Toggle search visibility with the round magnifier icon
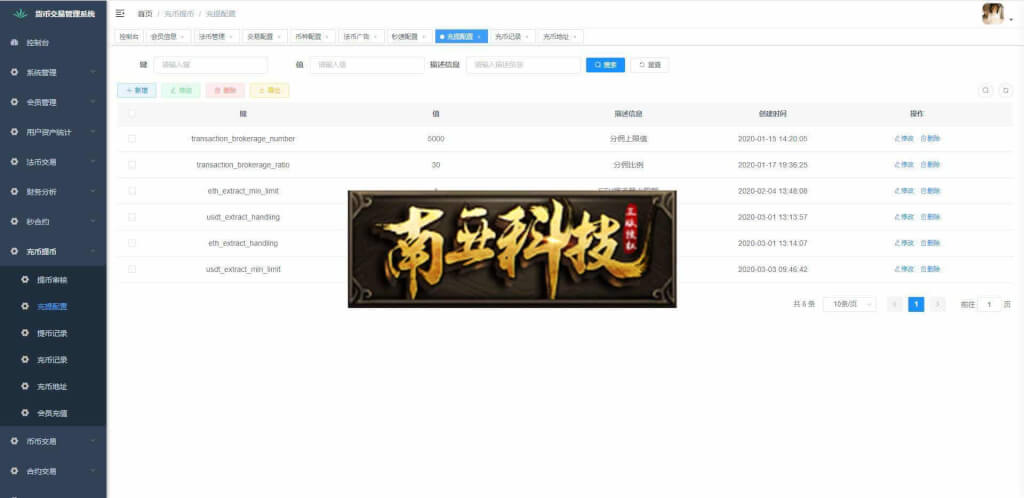Screen dimensions: 1024x498 point(985,91)
